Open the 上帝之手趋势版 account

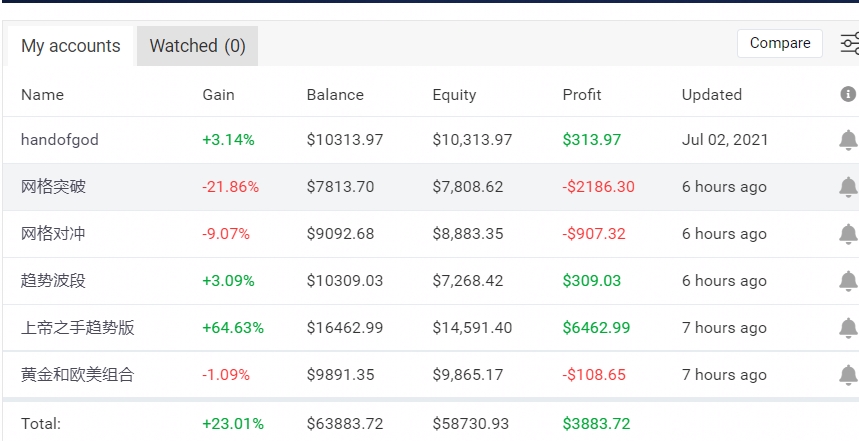pyautogui.click(x=77, y=328)
